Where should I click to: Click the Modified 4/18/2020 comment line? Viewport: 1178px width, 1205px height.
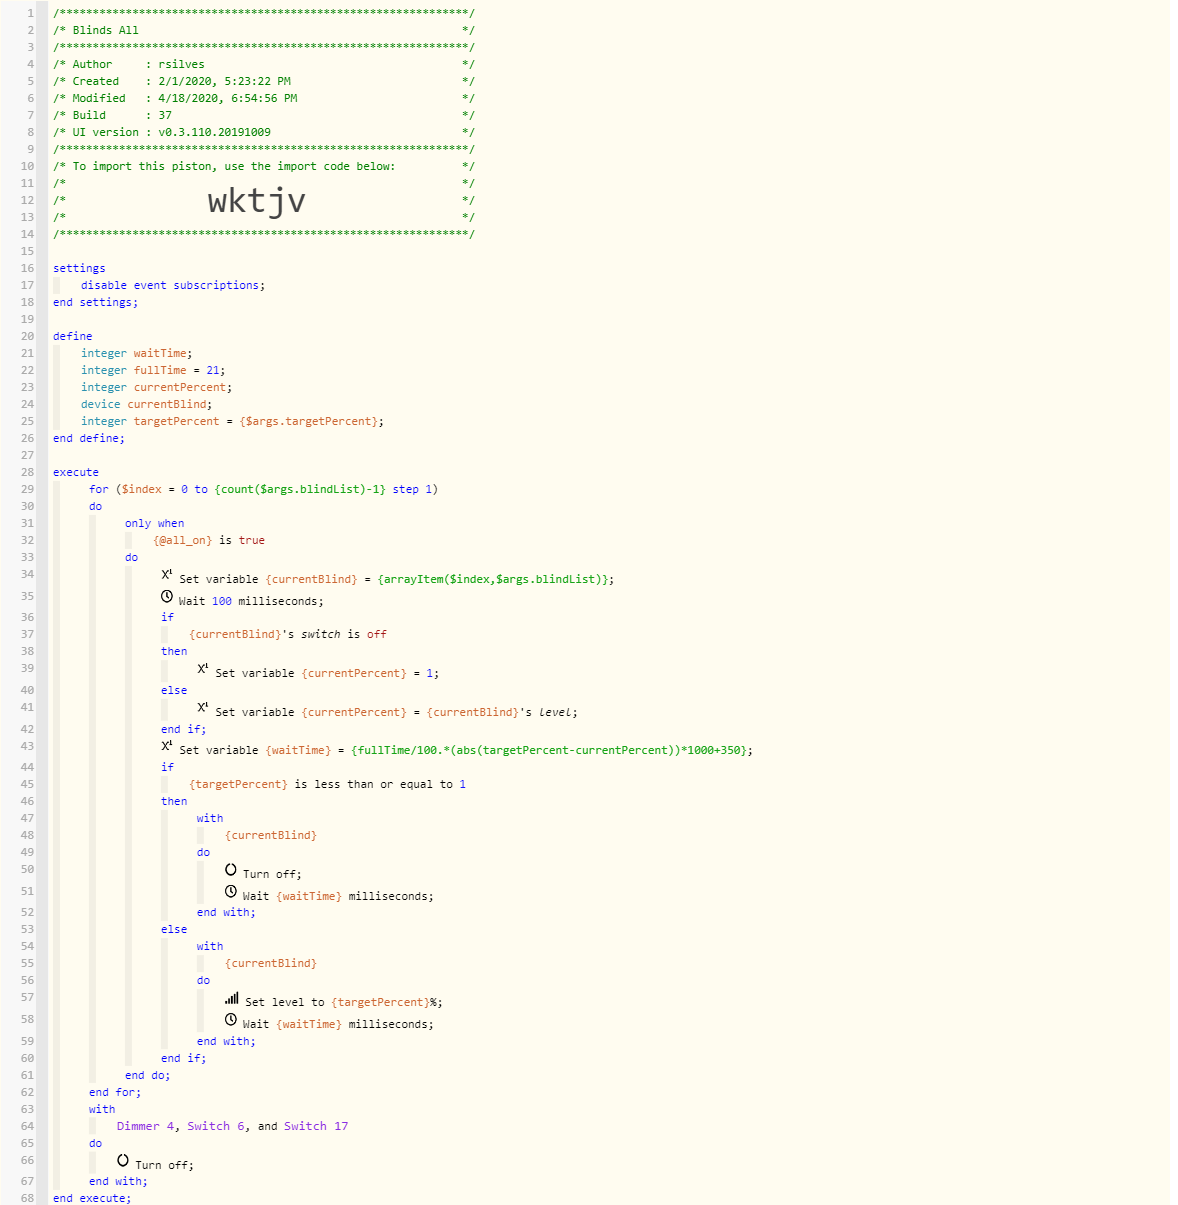coord(264,98)
